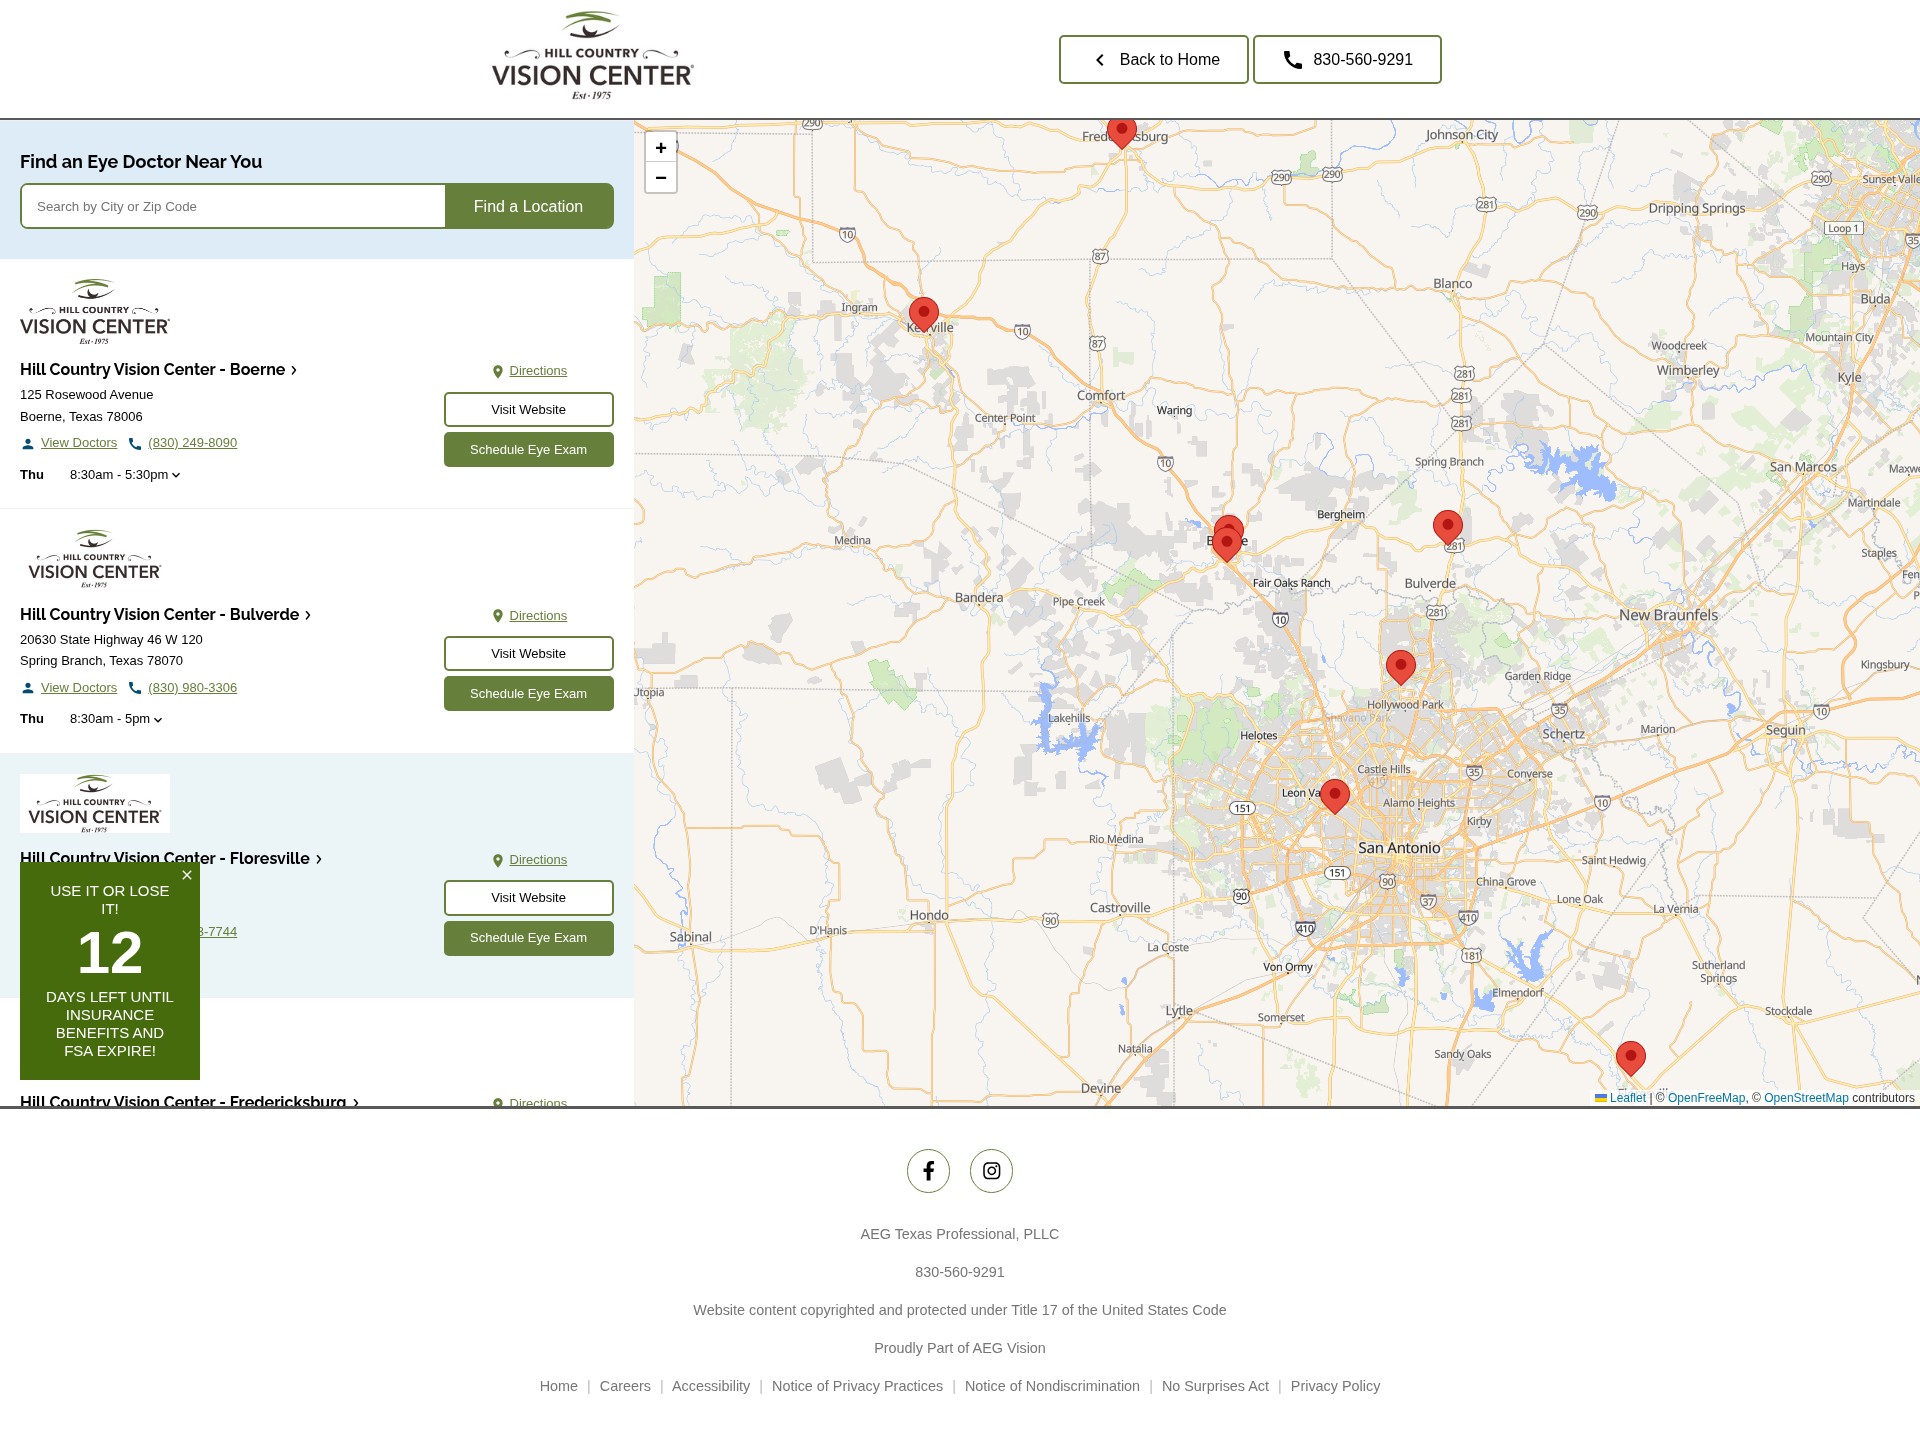
Task: Click the 'Proudly Part of AEG Vision' text
Action: point(960,1348)
